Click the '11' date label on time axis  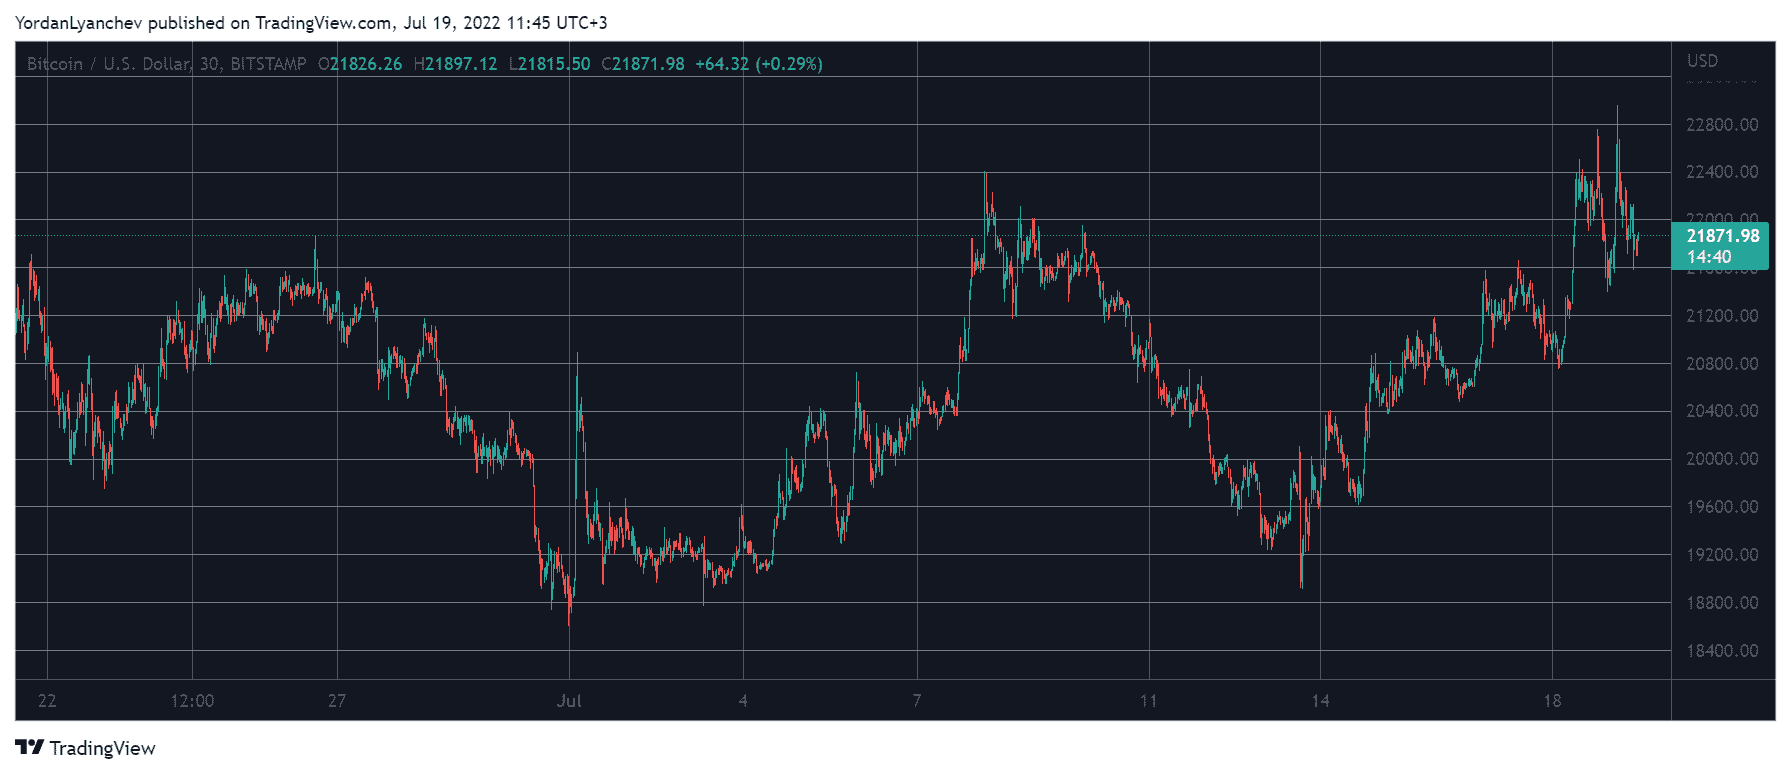point(1149,701)
